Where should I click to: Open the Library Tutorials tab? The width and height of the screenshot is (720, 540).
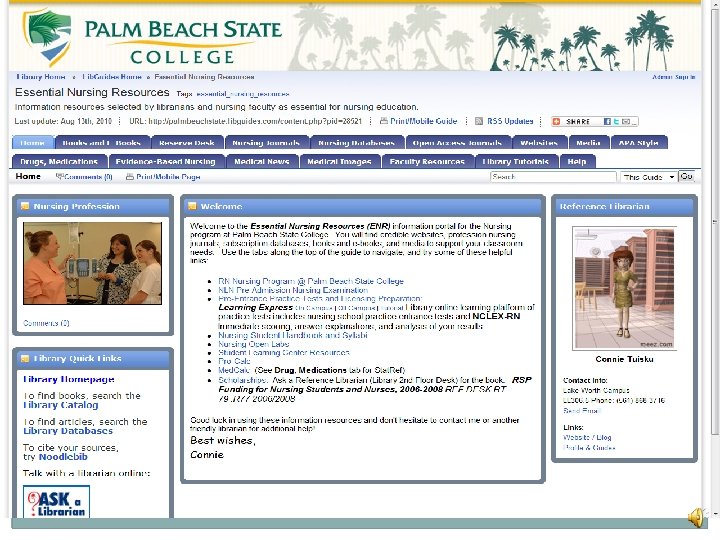[516, 162]
